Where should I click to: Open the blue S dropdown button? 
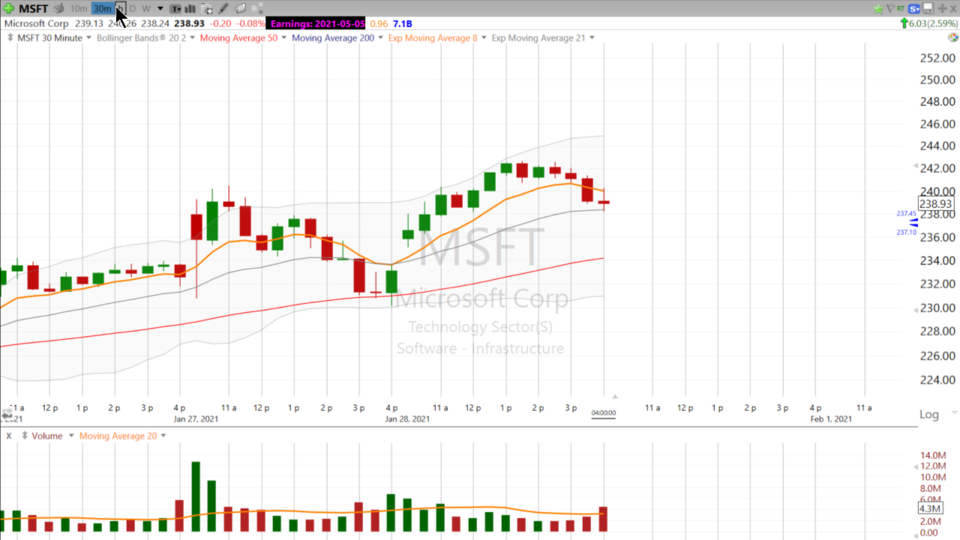click(x=915, y=9)
